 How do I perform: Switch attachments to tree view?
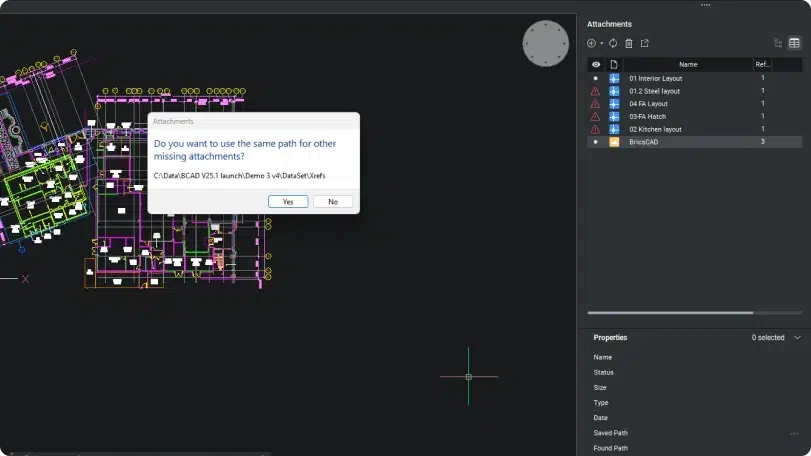point(778,43)
